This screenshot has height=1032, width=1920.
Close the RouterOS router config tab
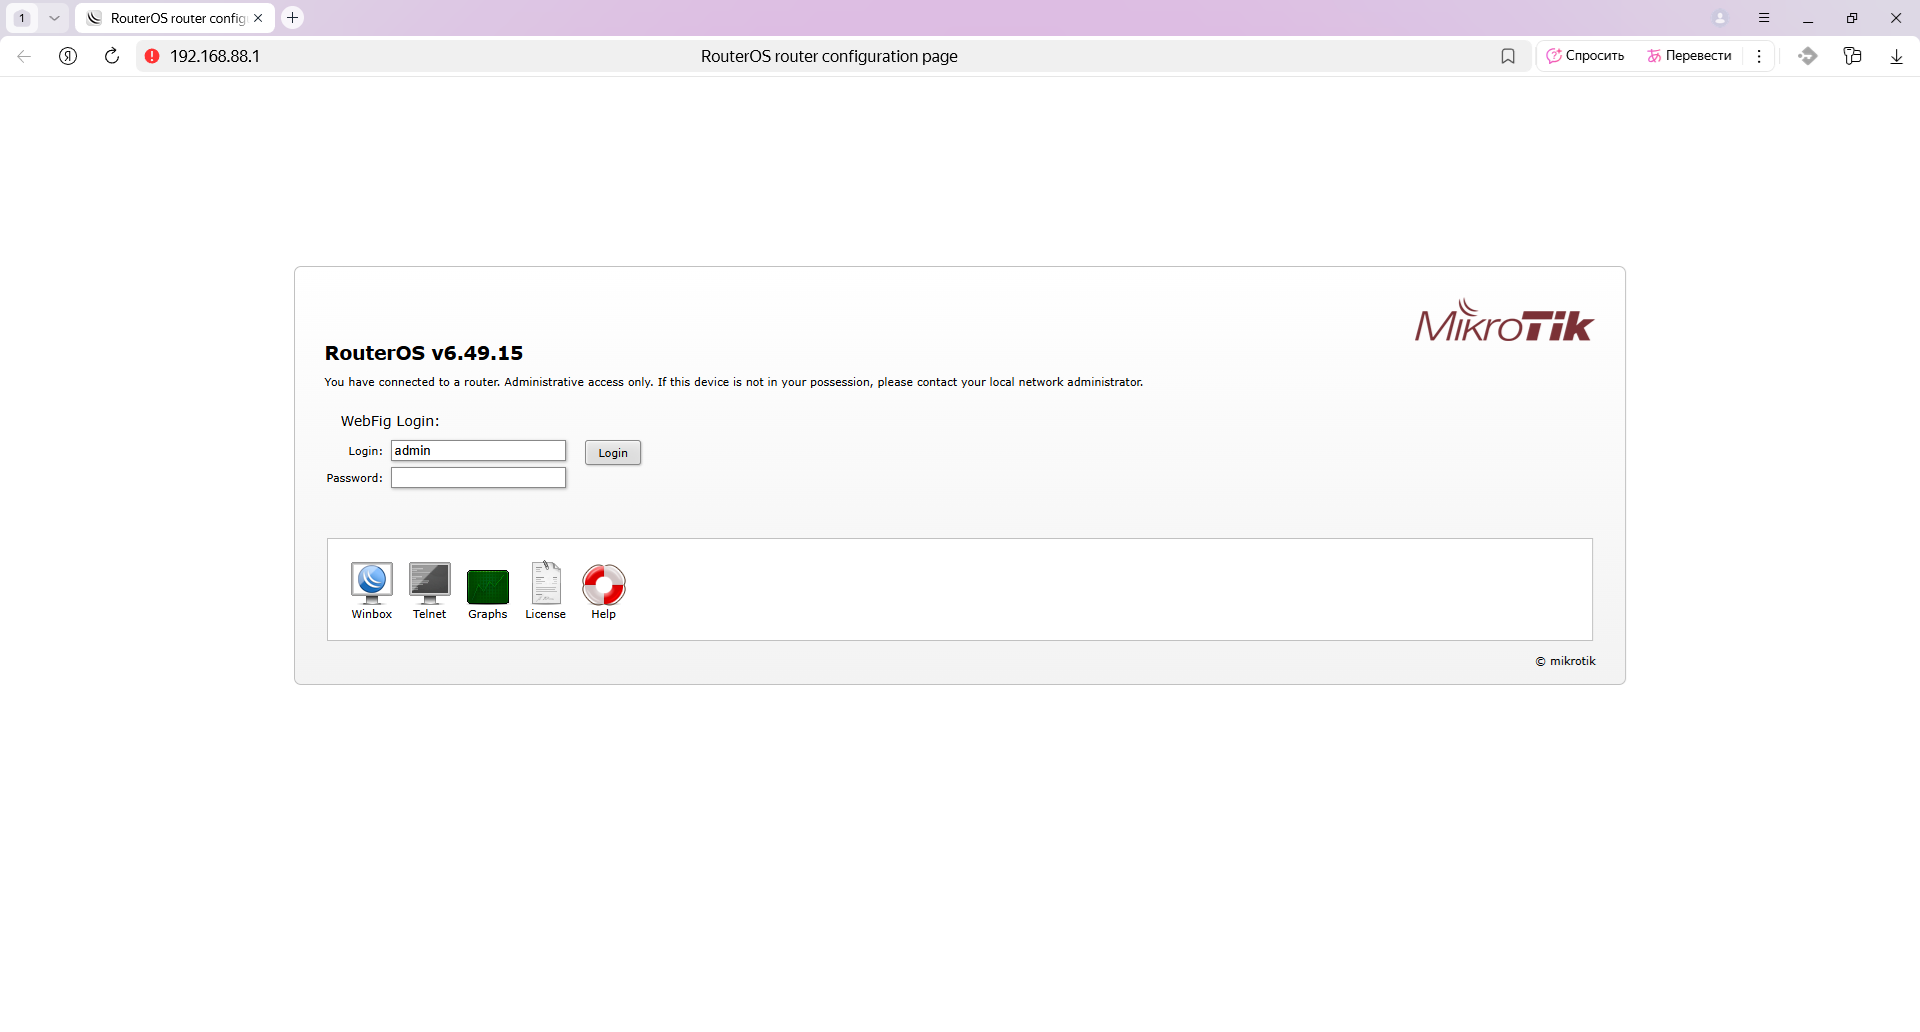[x=258, y=18]
